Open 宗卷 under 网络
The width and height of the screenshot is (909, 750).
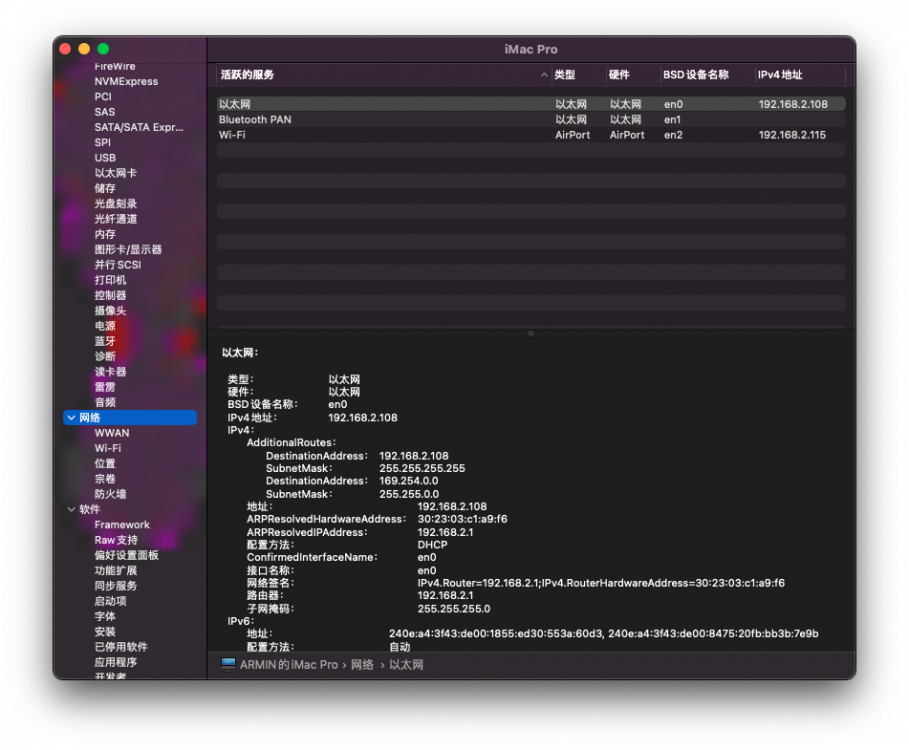(105, 479)
